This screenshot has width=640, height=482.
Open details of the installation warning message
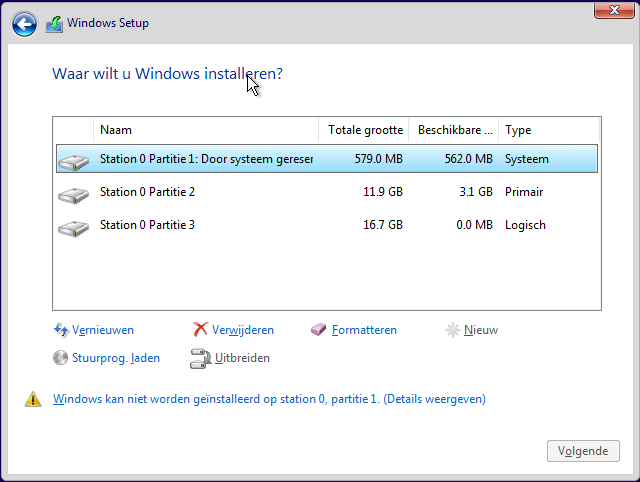pyautogui.click(x=269, y=399)
